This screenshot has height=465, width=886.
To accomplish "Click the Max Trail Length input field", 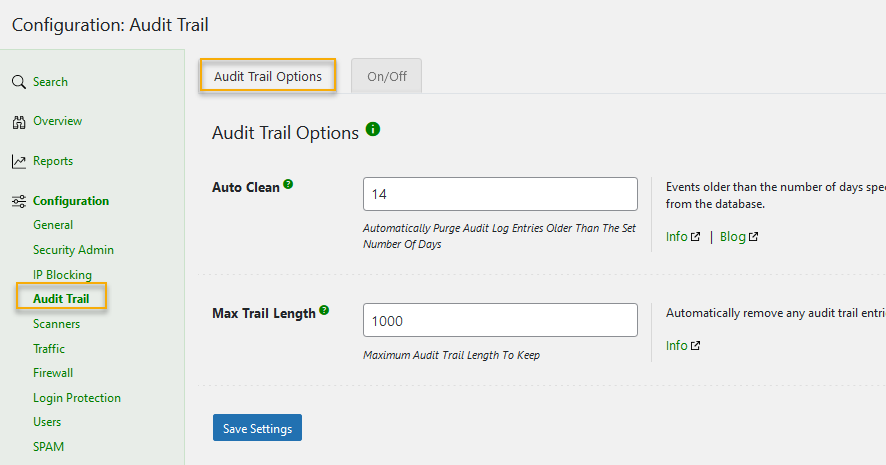I will [x=500, y=320].
